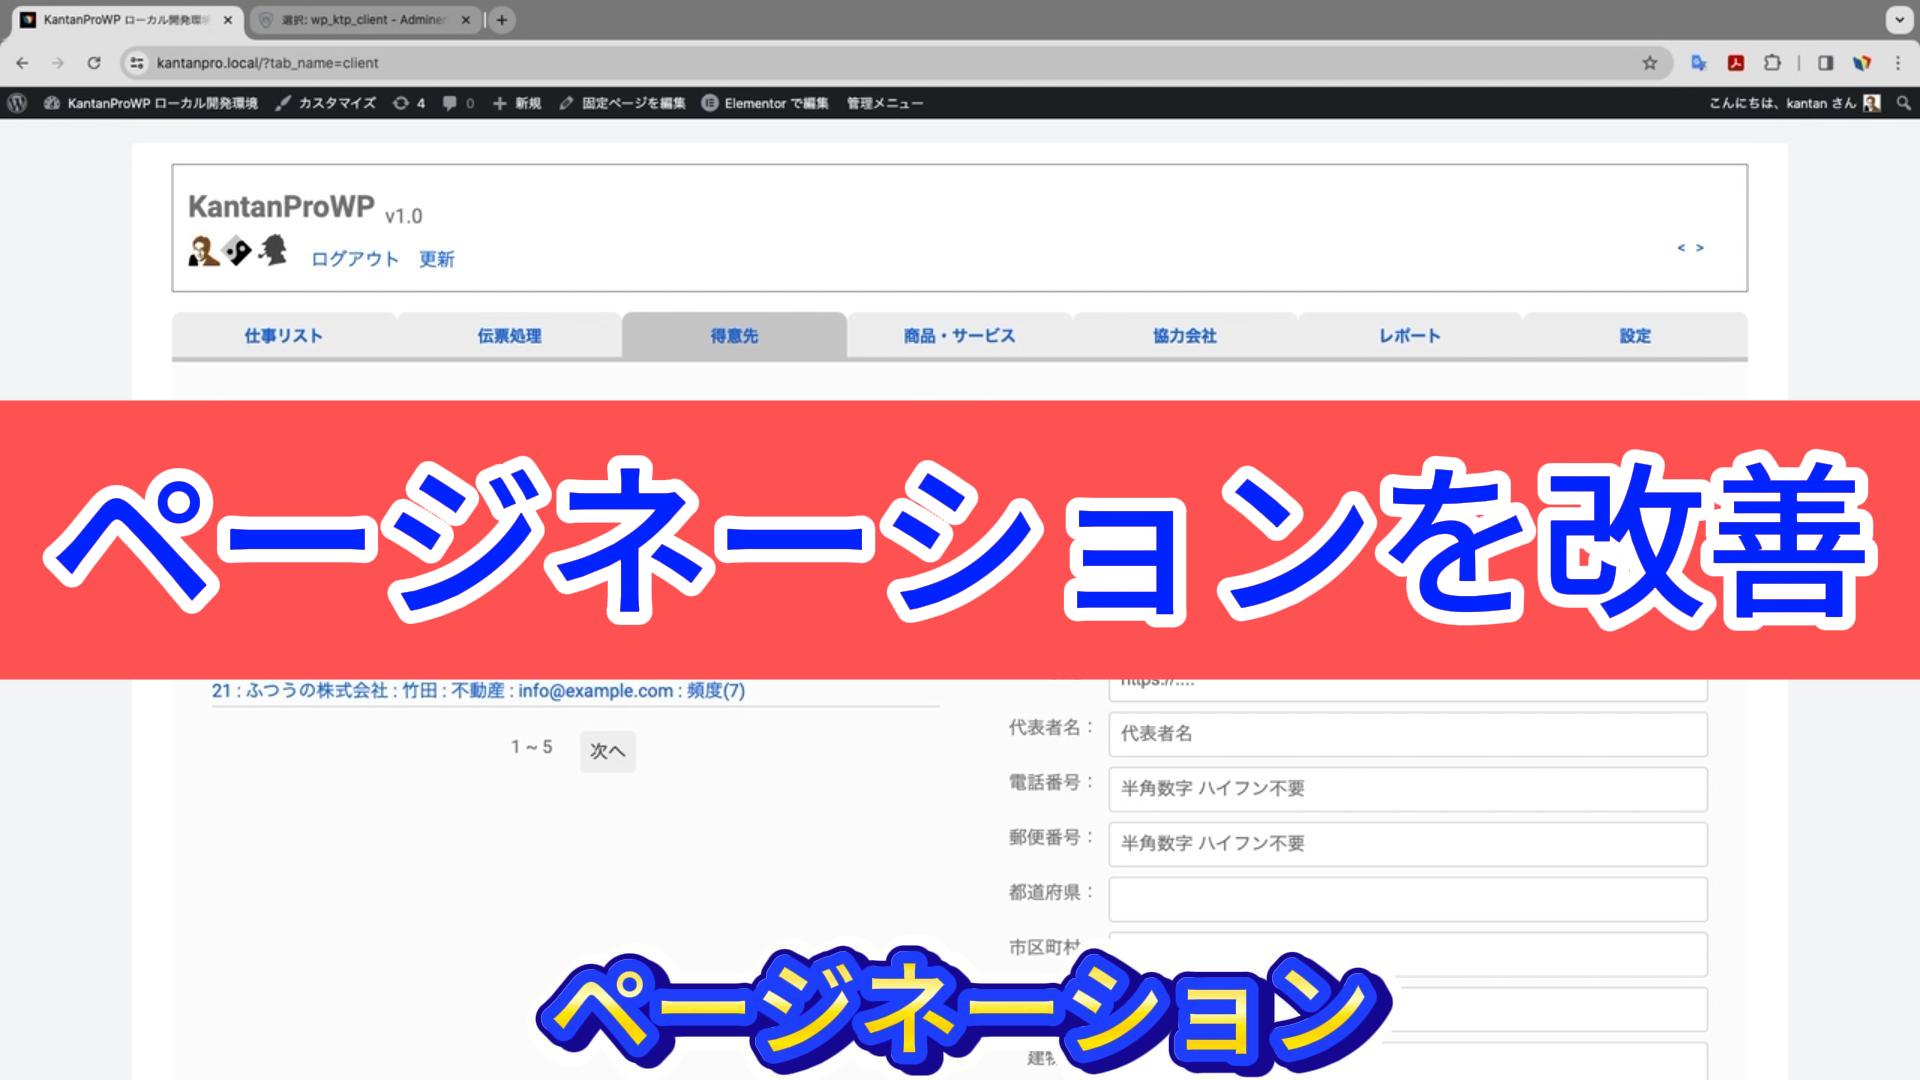Open client 21 ふつうの株式会社 entry
Viewport: 1920px width, 1080px height.
click(x=478, y=691)
